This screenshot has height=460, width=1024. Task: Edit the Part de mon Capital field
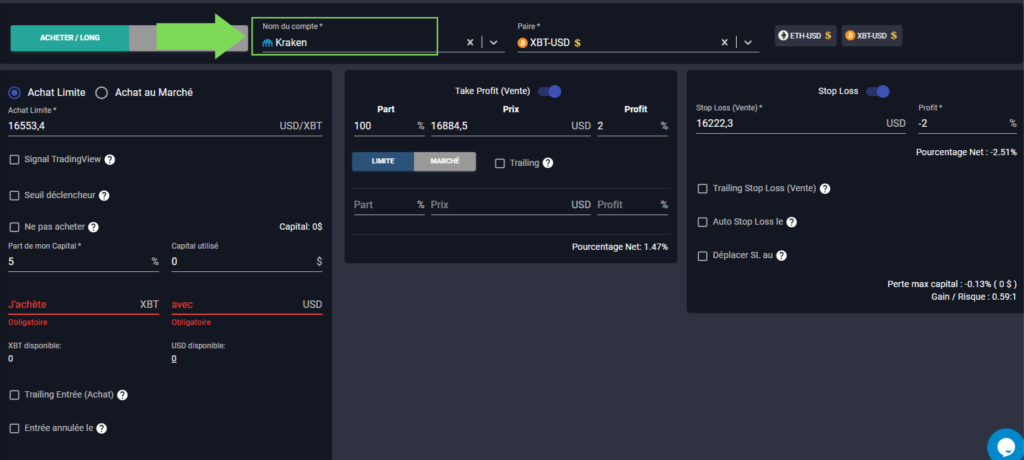[84, 261]
